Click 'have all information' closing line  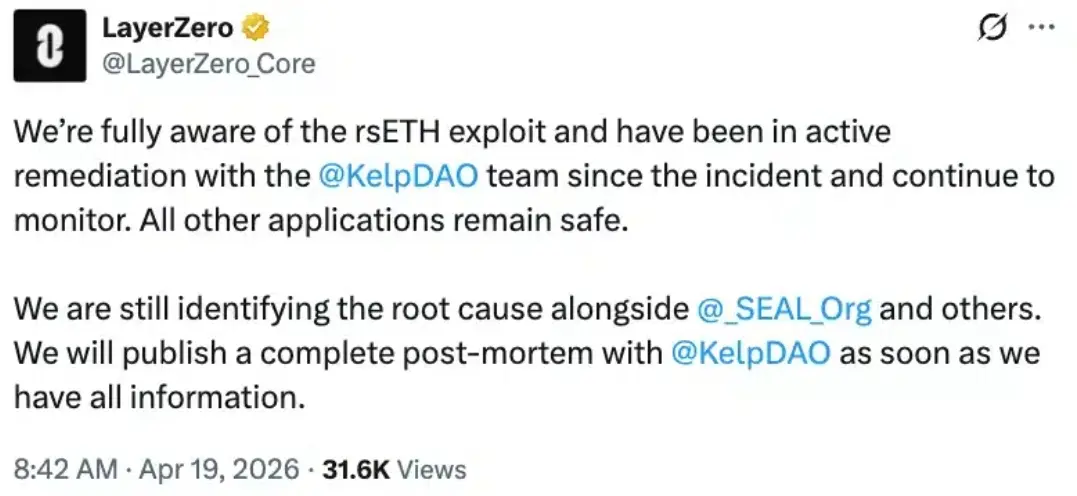(x=159, y=398)
